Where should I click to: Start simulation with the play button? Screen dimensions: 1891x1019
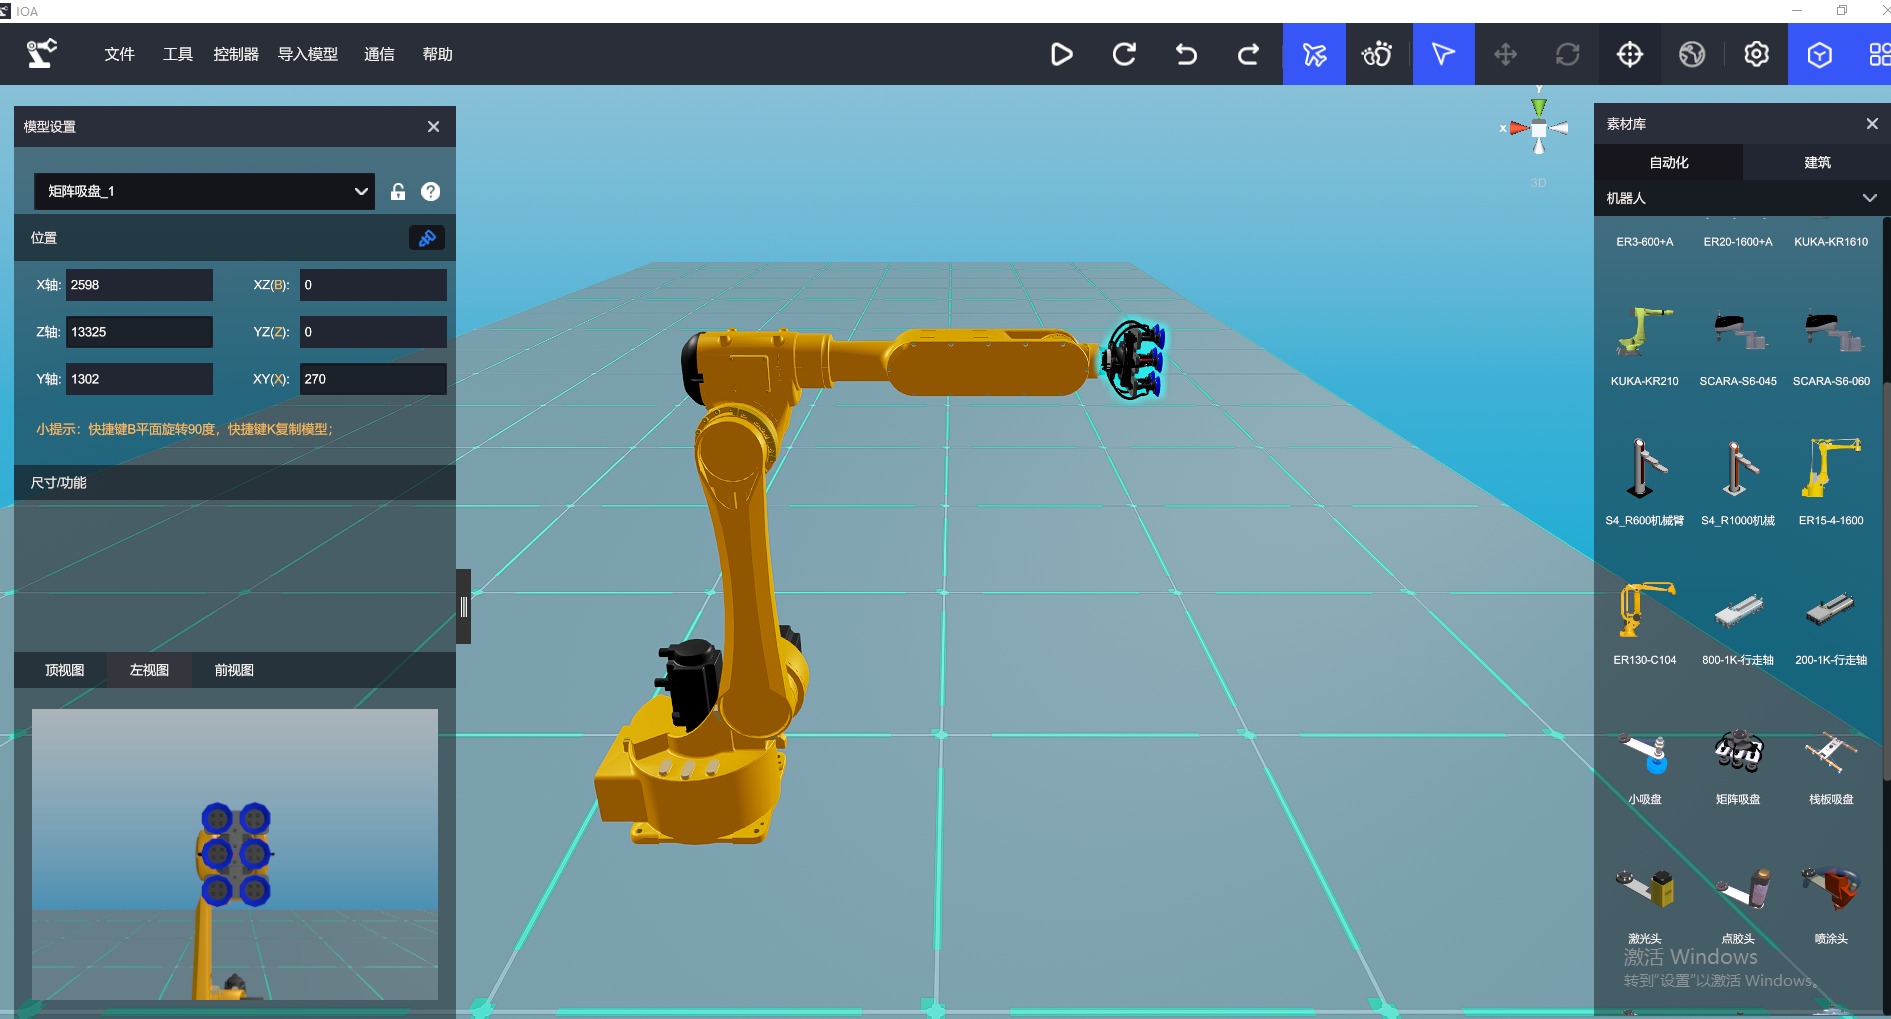click(1062, 54)
